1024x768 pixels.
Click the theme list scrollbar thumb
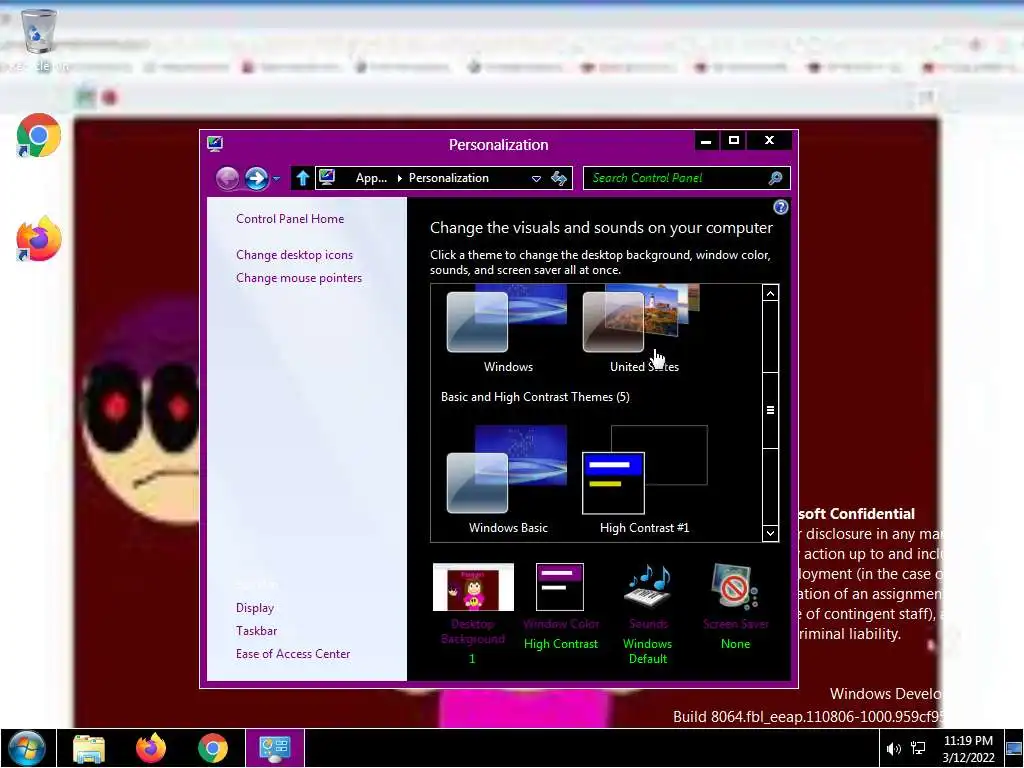771,410
